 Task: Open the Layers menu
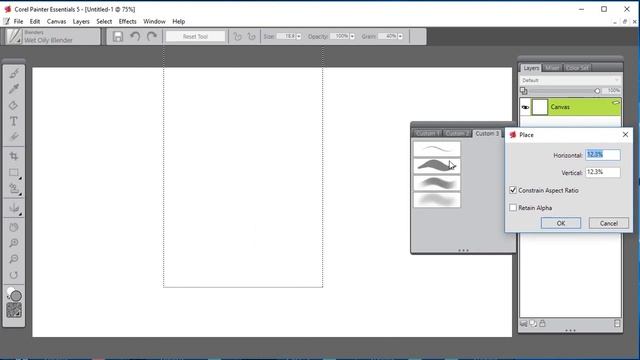coord(81,22)
